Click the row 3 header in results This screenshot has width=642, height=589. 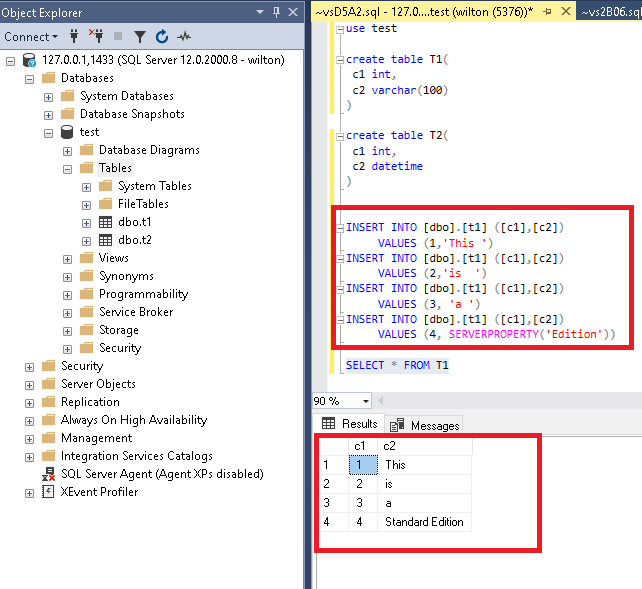point(333,503)
